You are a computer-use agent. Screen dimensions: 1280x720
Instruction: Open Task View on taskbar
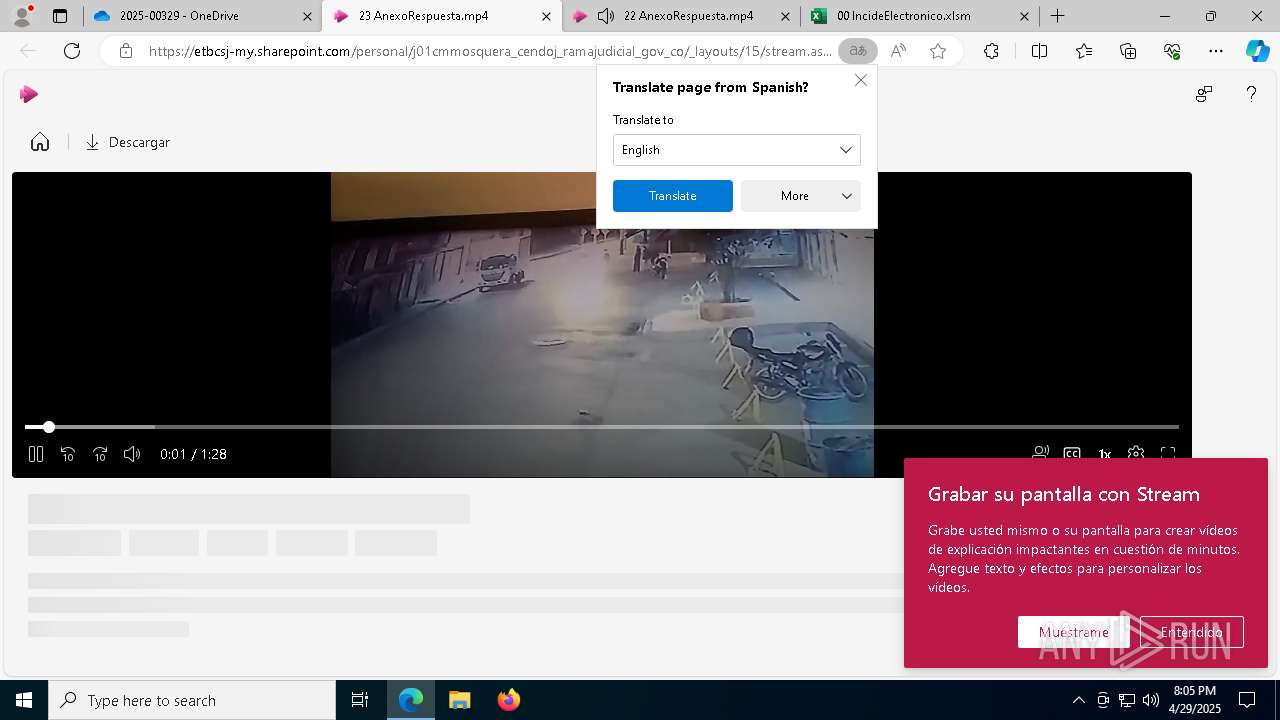(360, 700)
